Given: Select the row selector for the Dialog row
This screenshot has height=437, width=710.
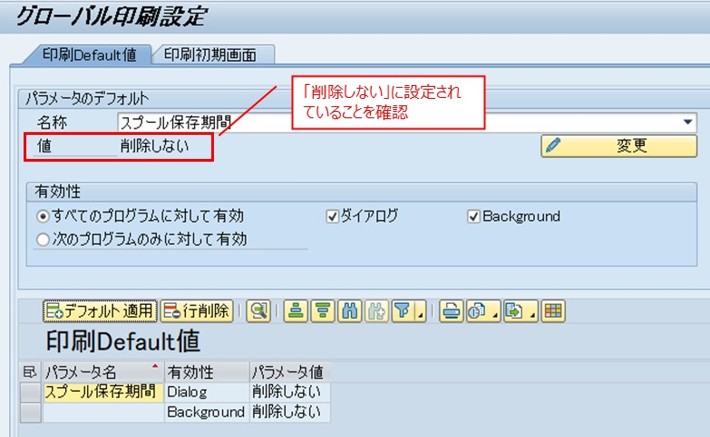Looking at the screenshot, I should point(31,392).
